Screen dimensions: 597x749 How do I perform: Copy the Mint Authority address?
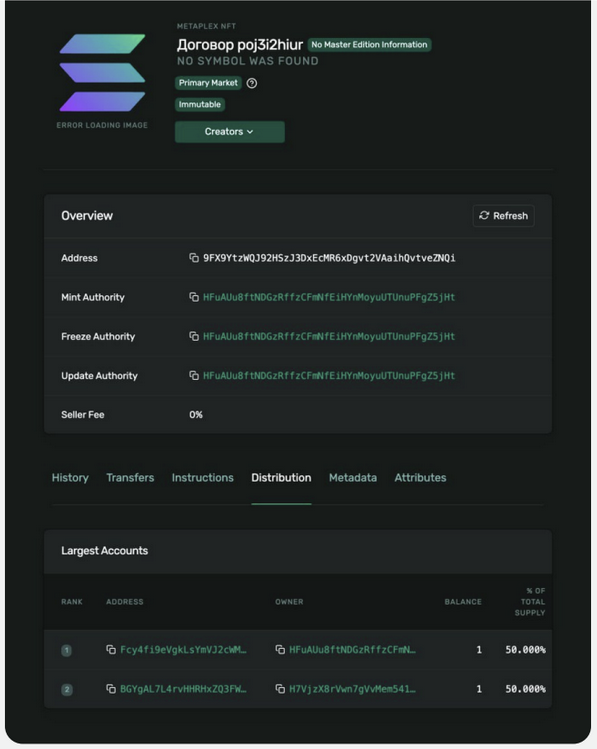point(193,297)
